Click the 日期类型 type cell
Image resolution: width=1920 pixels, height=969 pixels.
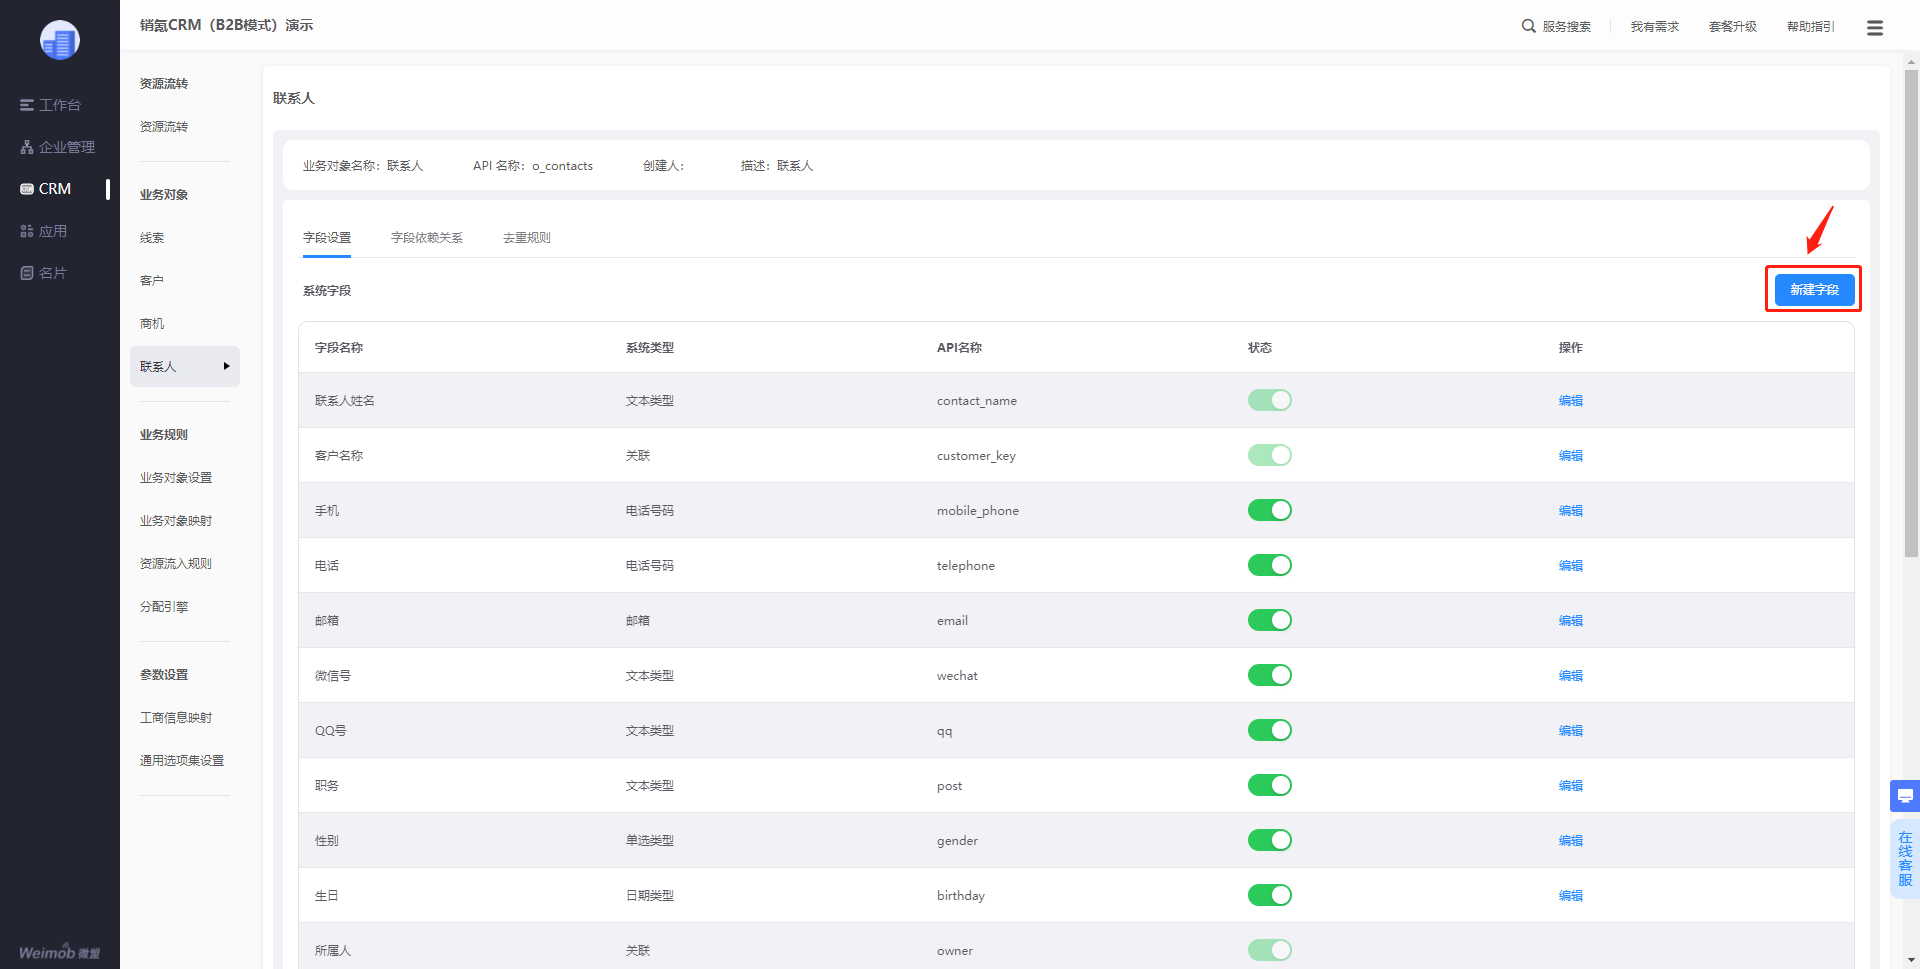click(x=650, y=896)
